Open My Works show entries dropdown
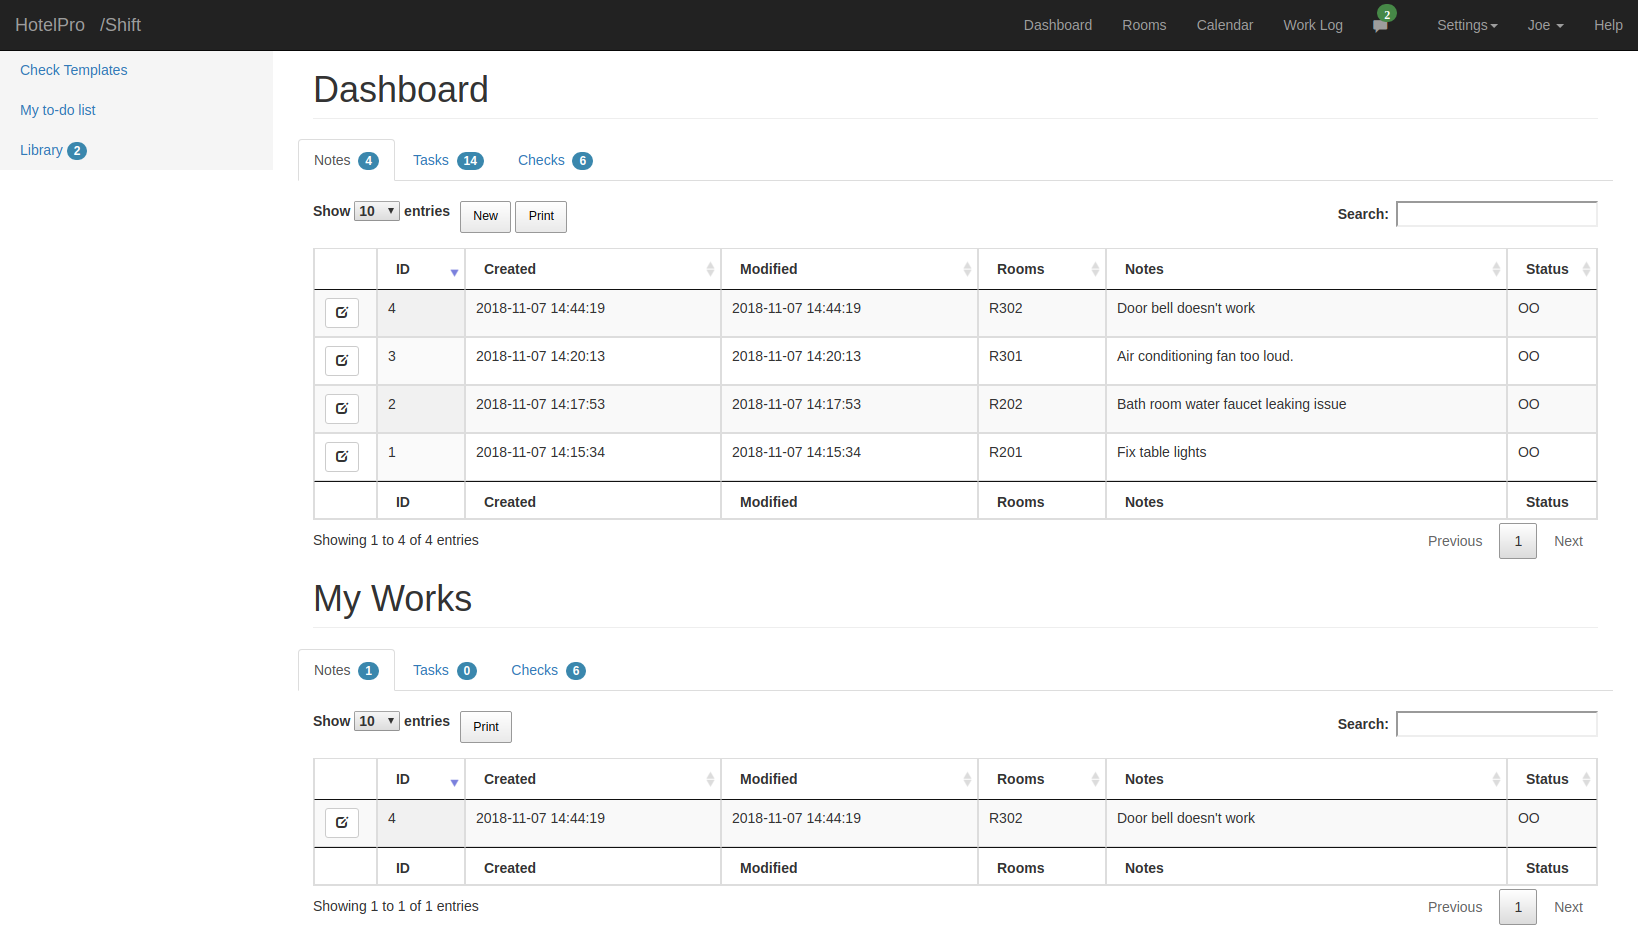This screenshot has height=947, width=1638. pyautogui.click(x=377, y=721)
